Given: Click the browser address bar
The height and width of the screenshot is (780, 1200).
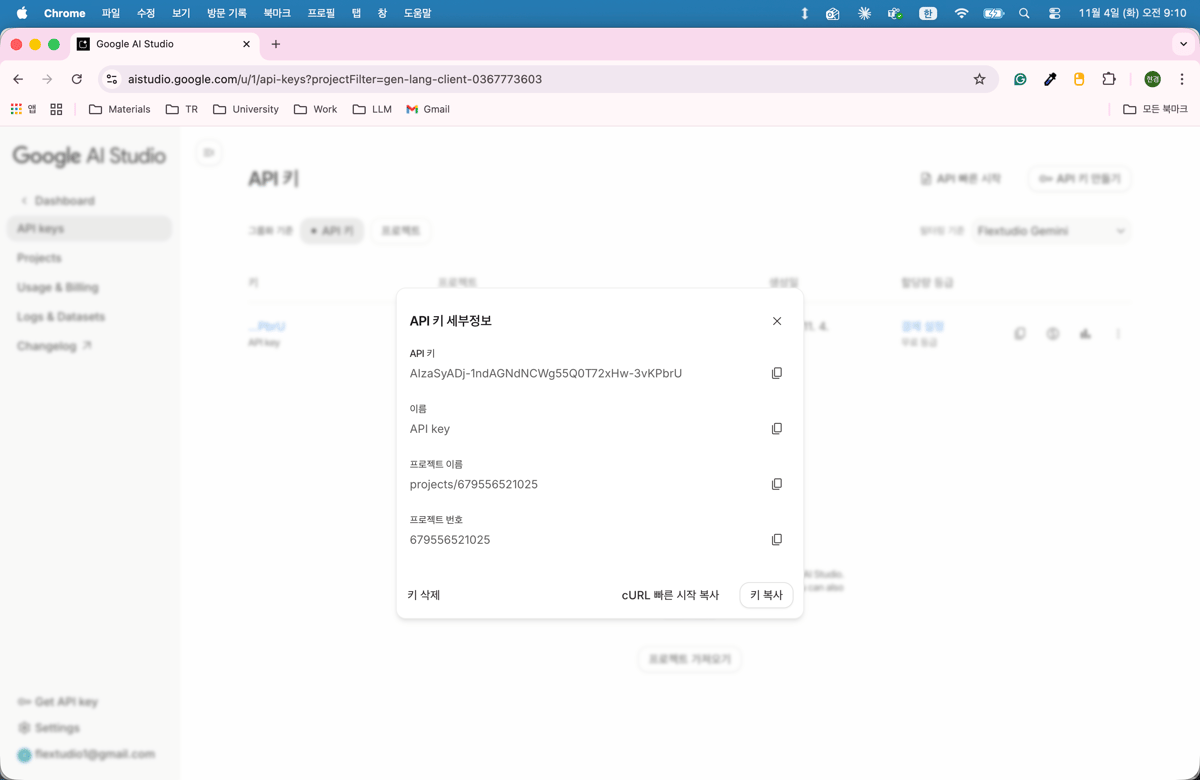Looking at the screenshot, I should point(400,78).
